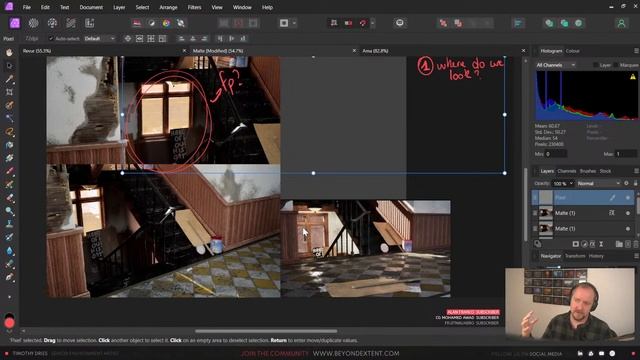Open the account profile icon
This screenshot has width=640, height=360.
pos(621,23)
